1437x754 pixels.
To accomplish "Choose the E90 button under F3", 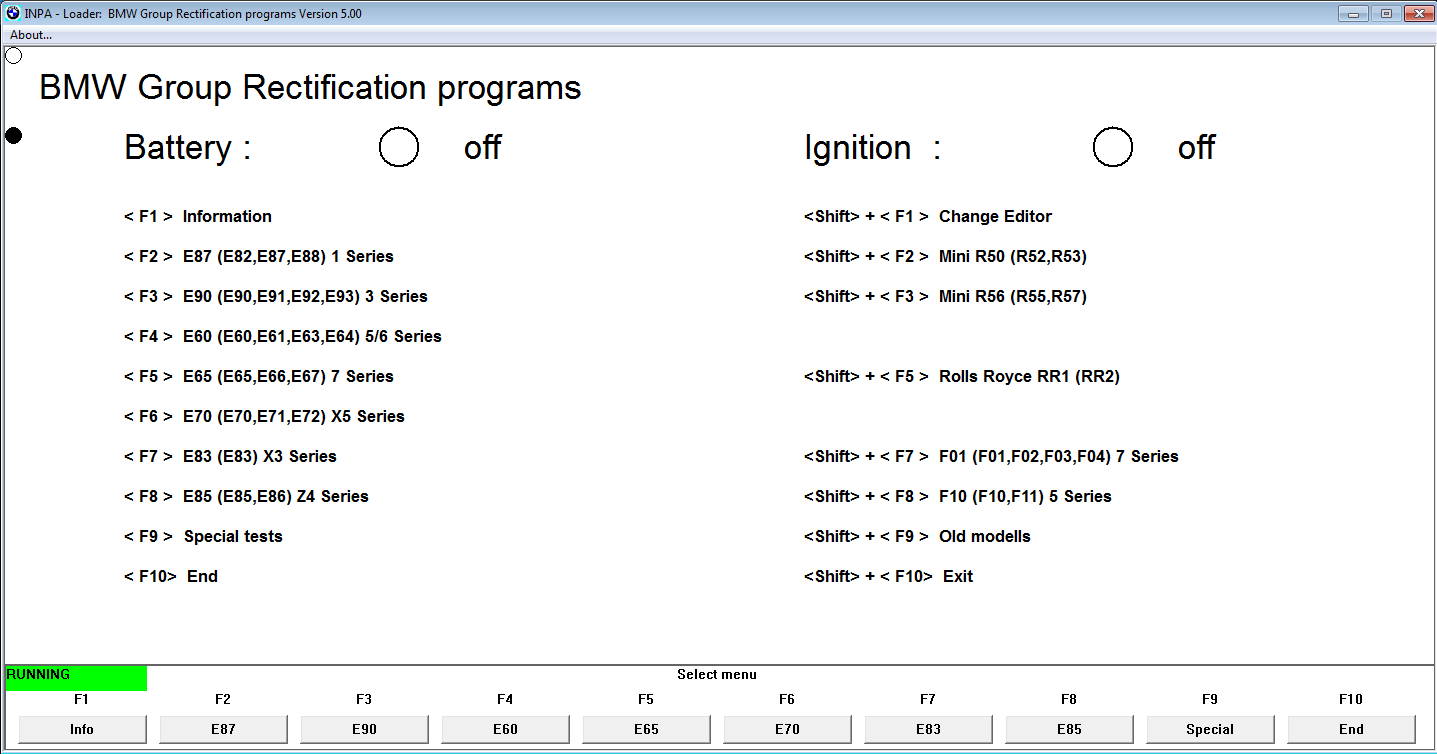I will pyautogui.click(x=364, y=729).
